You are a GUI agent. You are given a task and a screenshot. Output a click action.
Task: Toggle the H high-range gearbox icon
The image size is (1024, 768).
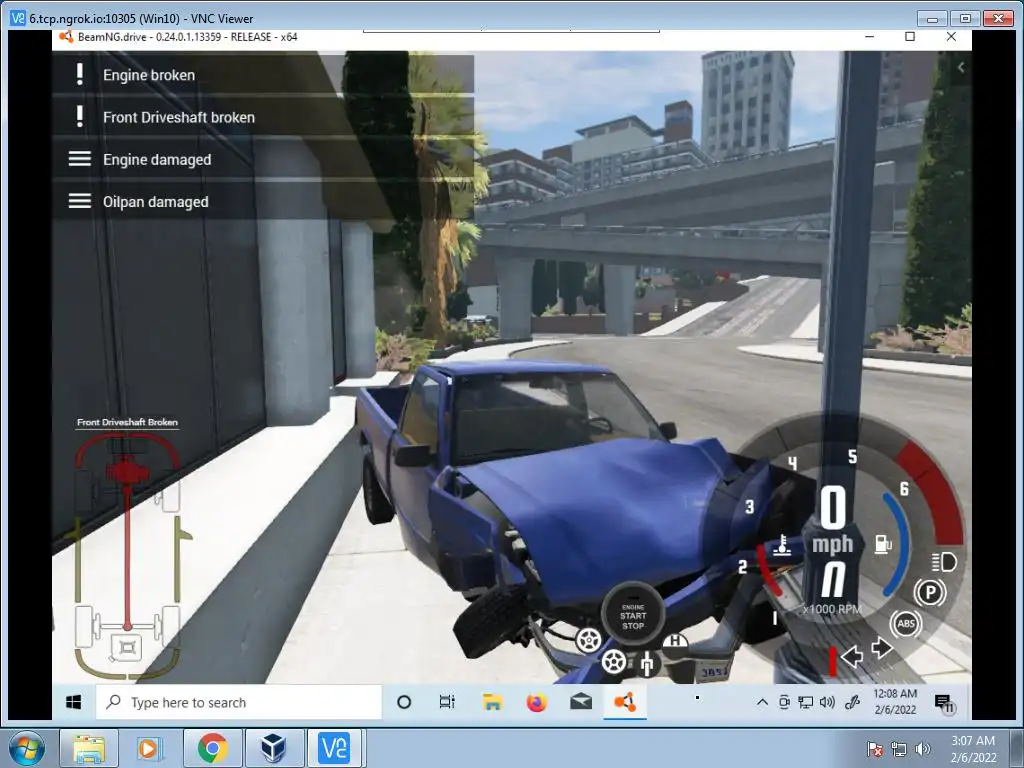tap(675, 641)
